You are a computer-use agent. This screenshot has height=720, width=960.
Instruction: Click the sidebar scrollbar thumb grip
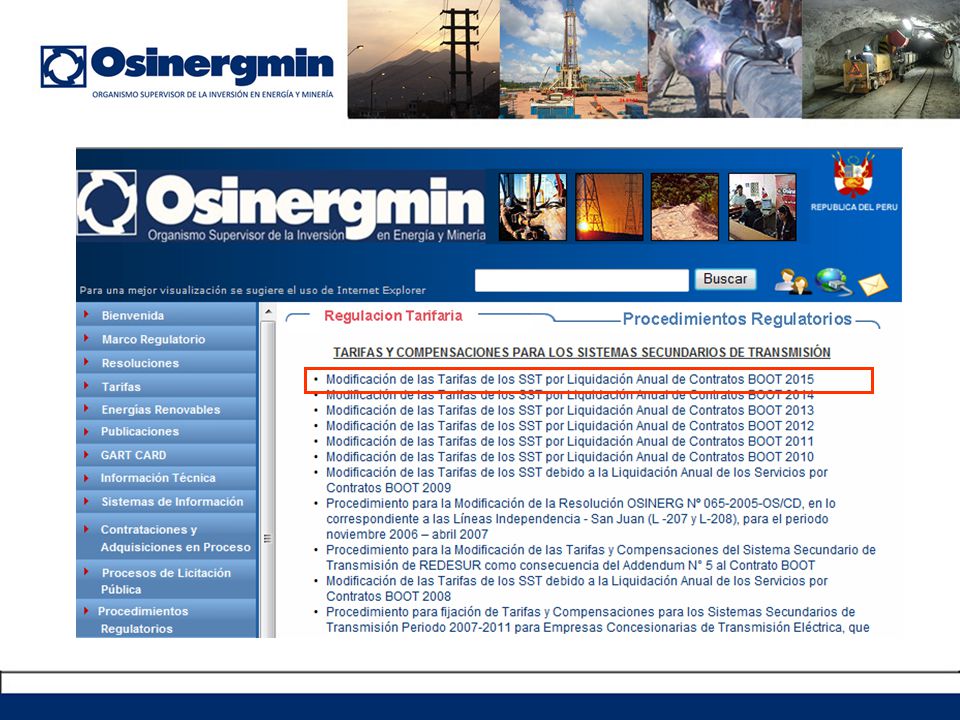[268, 539]
